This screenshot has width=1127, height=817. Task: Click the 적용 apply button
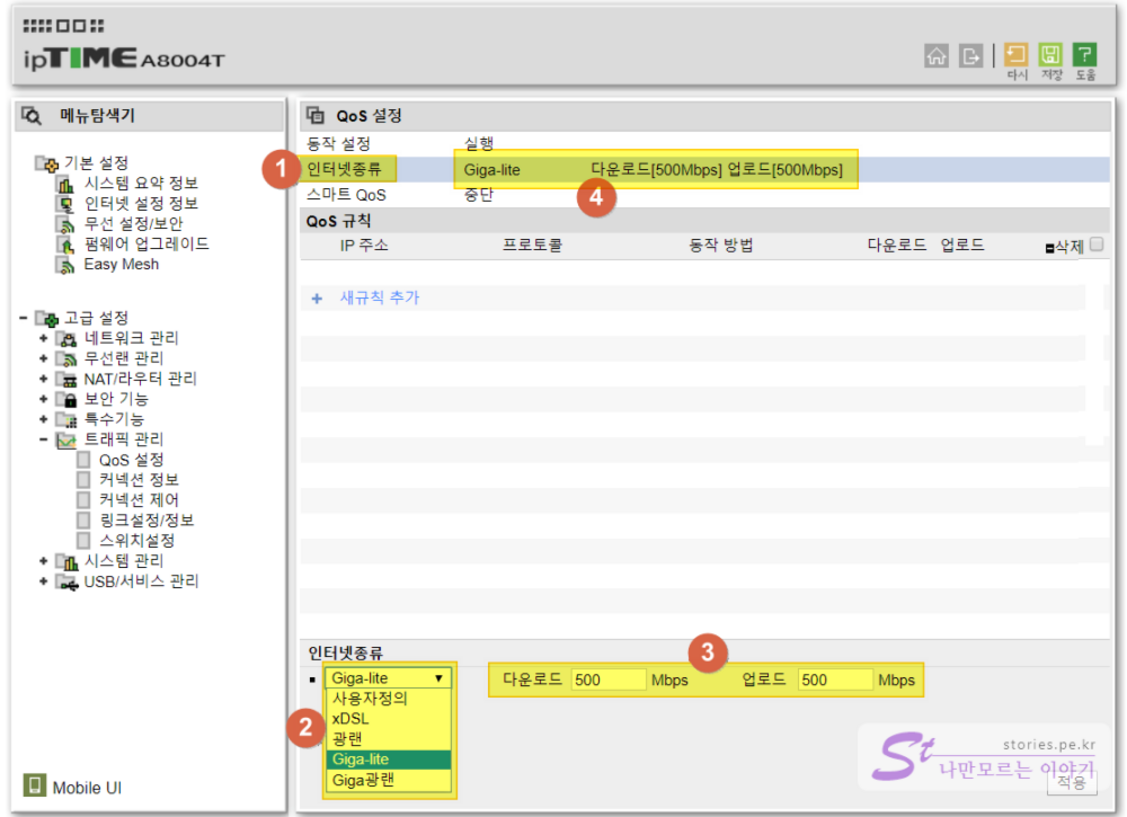[1072, 781]
